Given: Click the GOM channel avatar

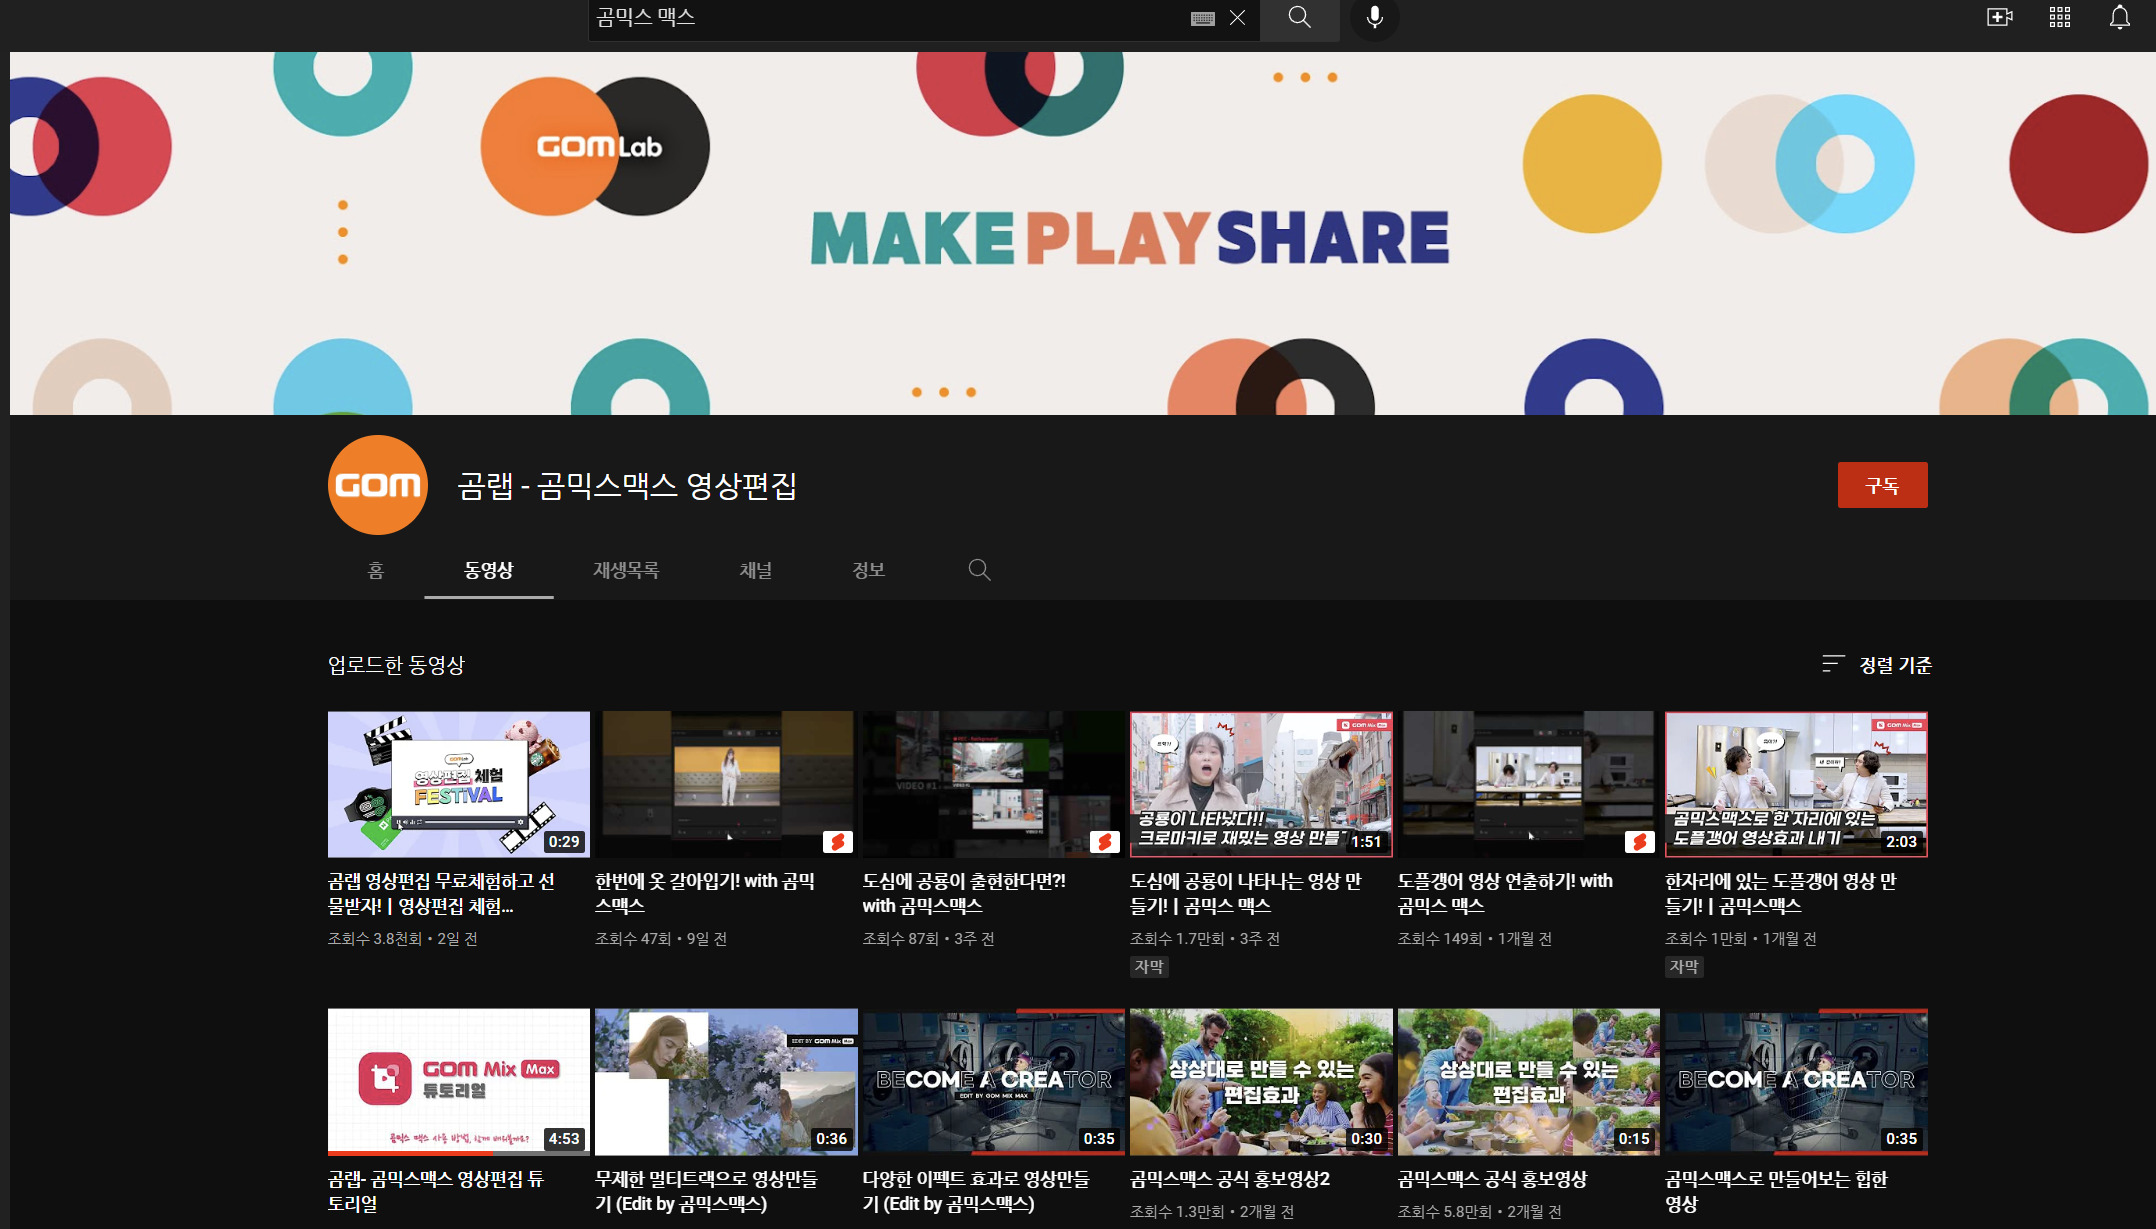Looking at the screenshot, I should click(x=378, y=485).
